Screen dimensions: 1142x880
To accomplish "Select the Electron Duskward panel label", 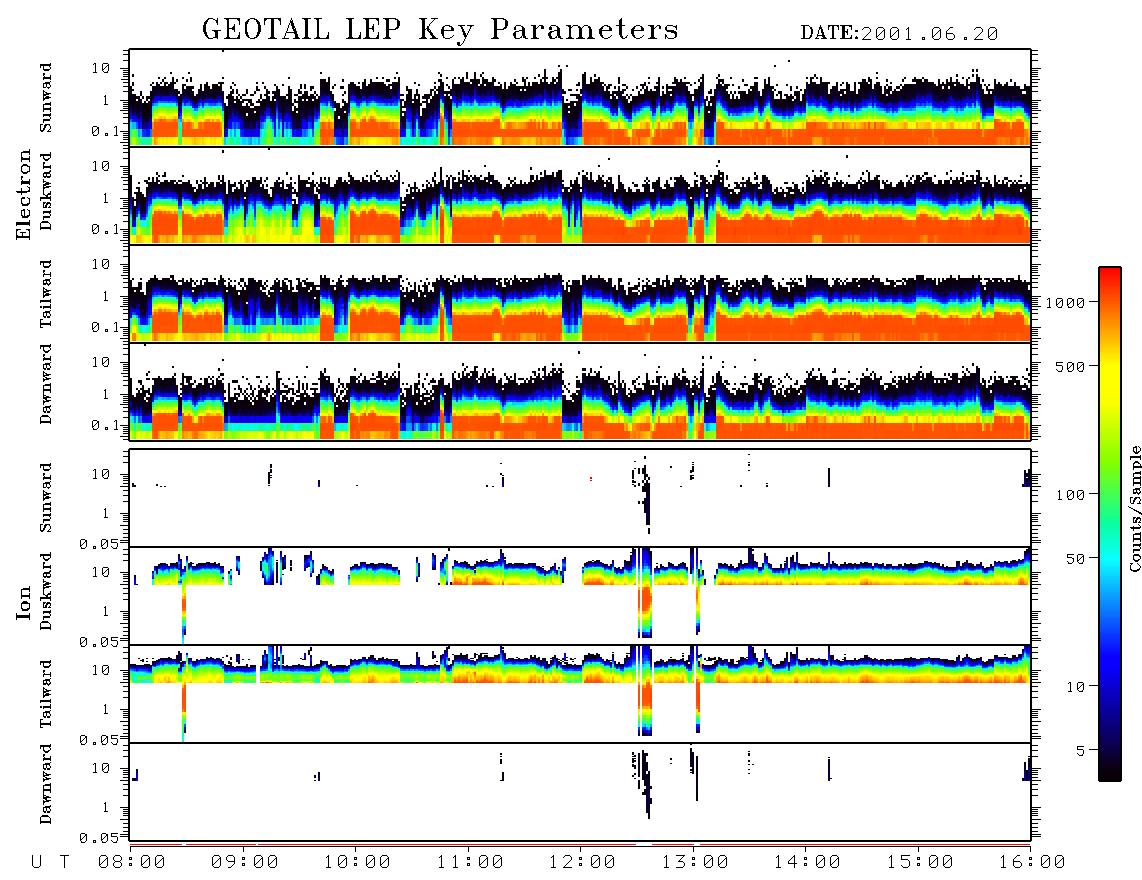I will (x=46, y=192).
